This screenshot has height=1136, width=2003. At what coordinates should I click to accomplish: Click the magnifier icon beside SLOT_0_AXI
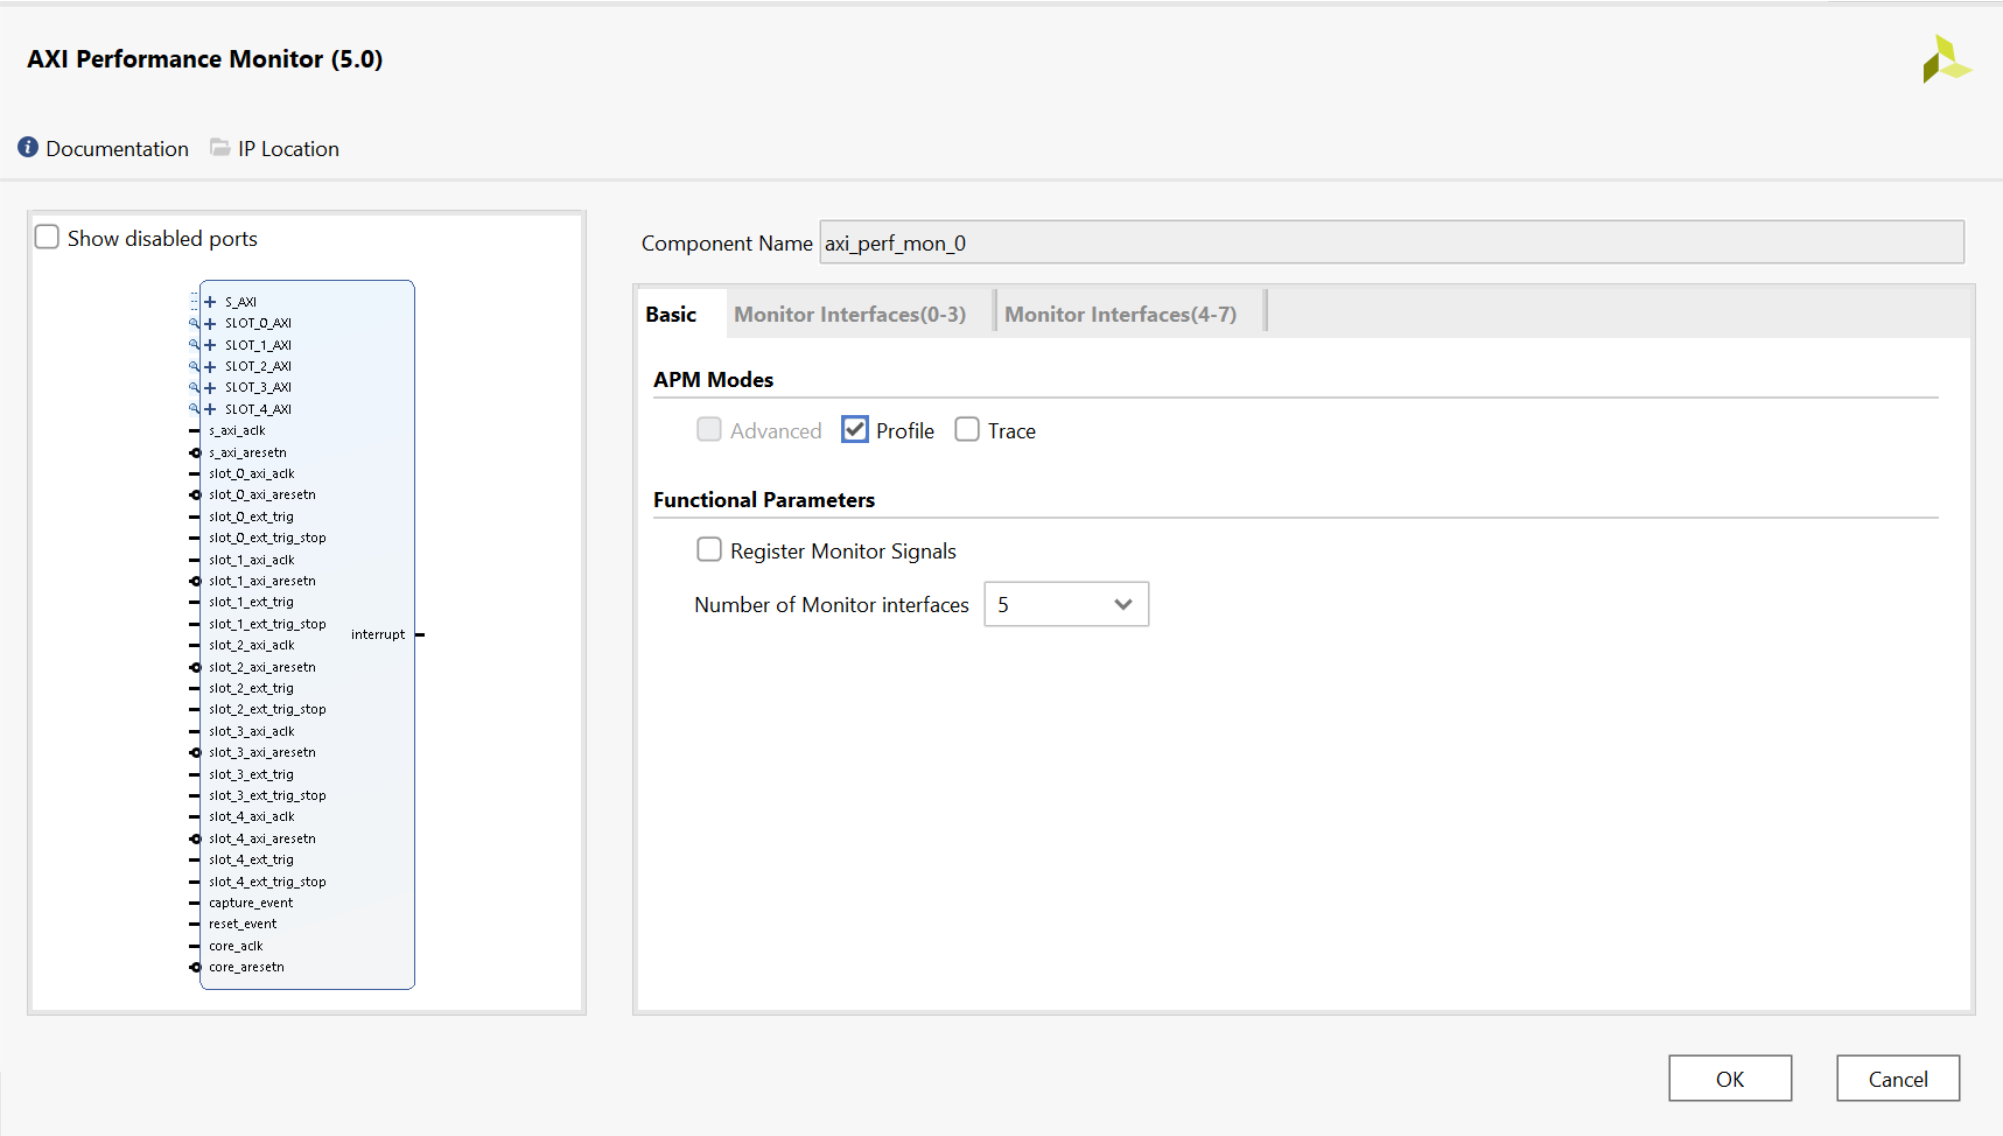pos(194,323)
